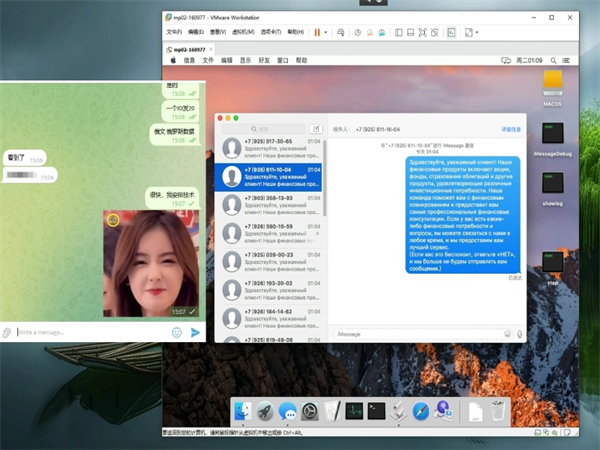Click the Telegram send arrow button
Image resolution: width=600 pixels, height=450 pixels.
tap(195, 332)
